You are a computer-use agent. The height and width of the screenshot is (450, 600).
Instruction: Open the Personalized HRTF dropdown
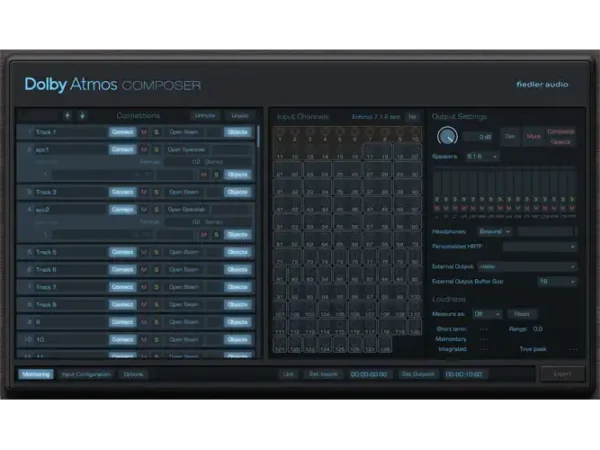coord(539,247)
